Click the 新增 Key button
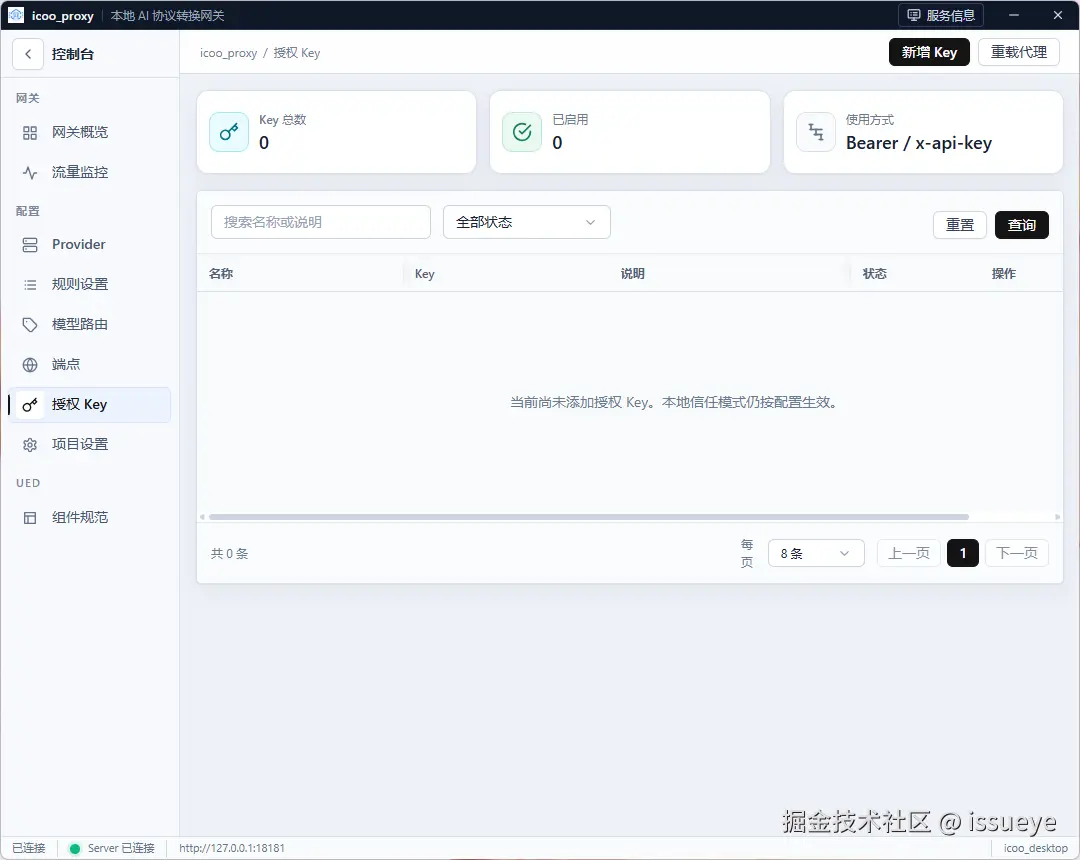 pyautogui.click(x=929, y=52)
